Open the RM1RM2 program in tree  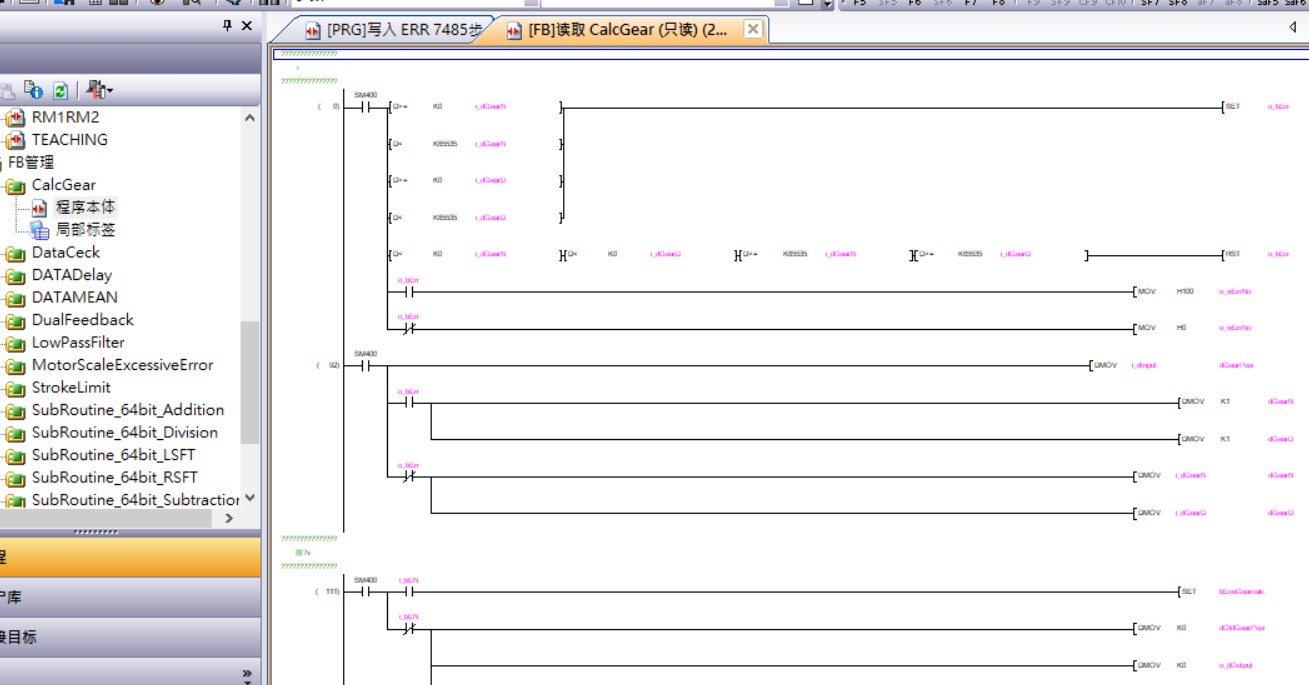tap(65, 117)
